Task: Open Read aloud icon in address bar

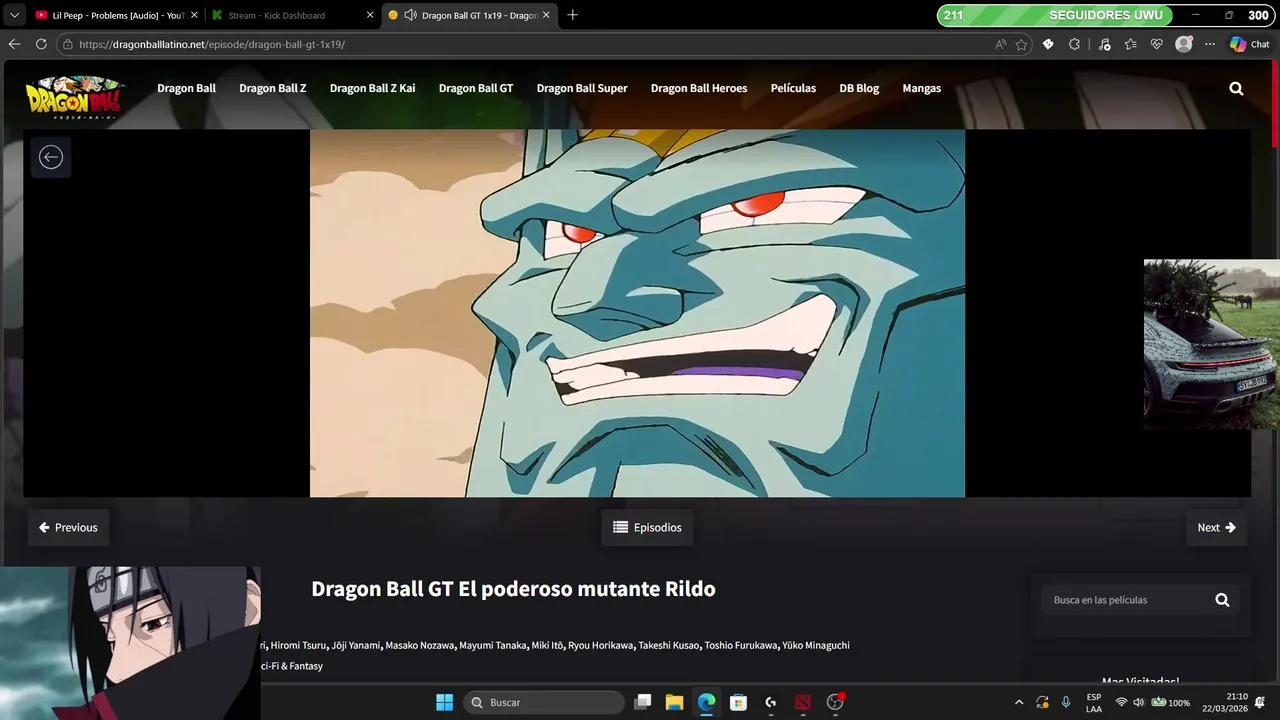Action: 1001,44
